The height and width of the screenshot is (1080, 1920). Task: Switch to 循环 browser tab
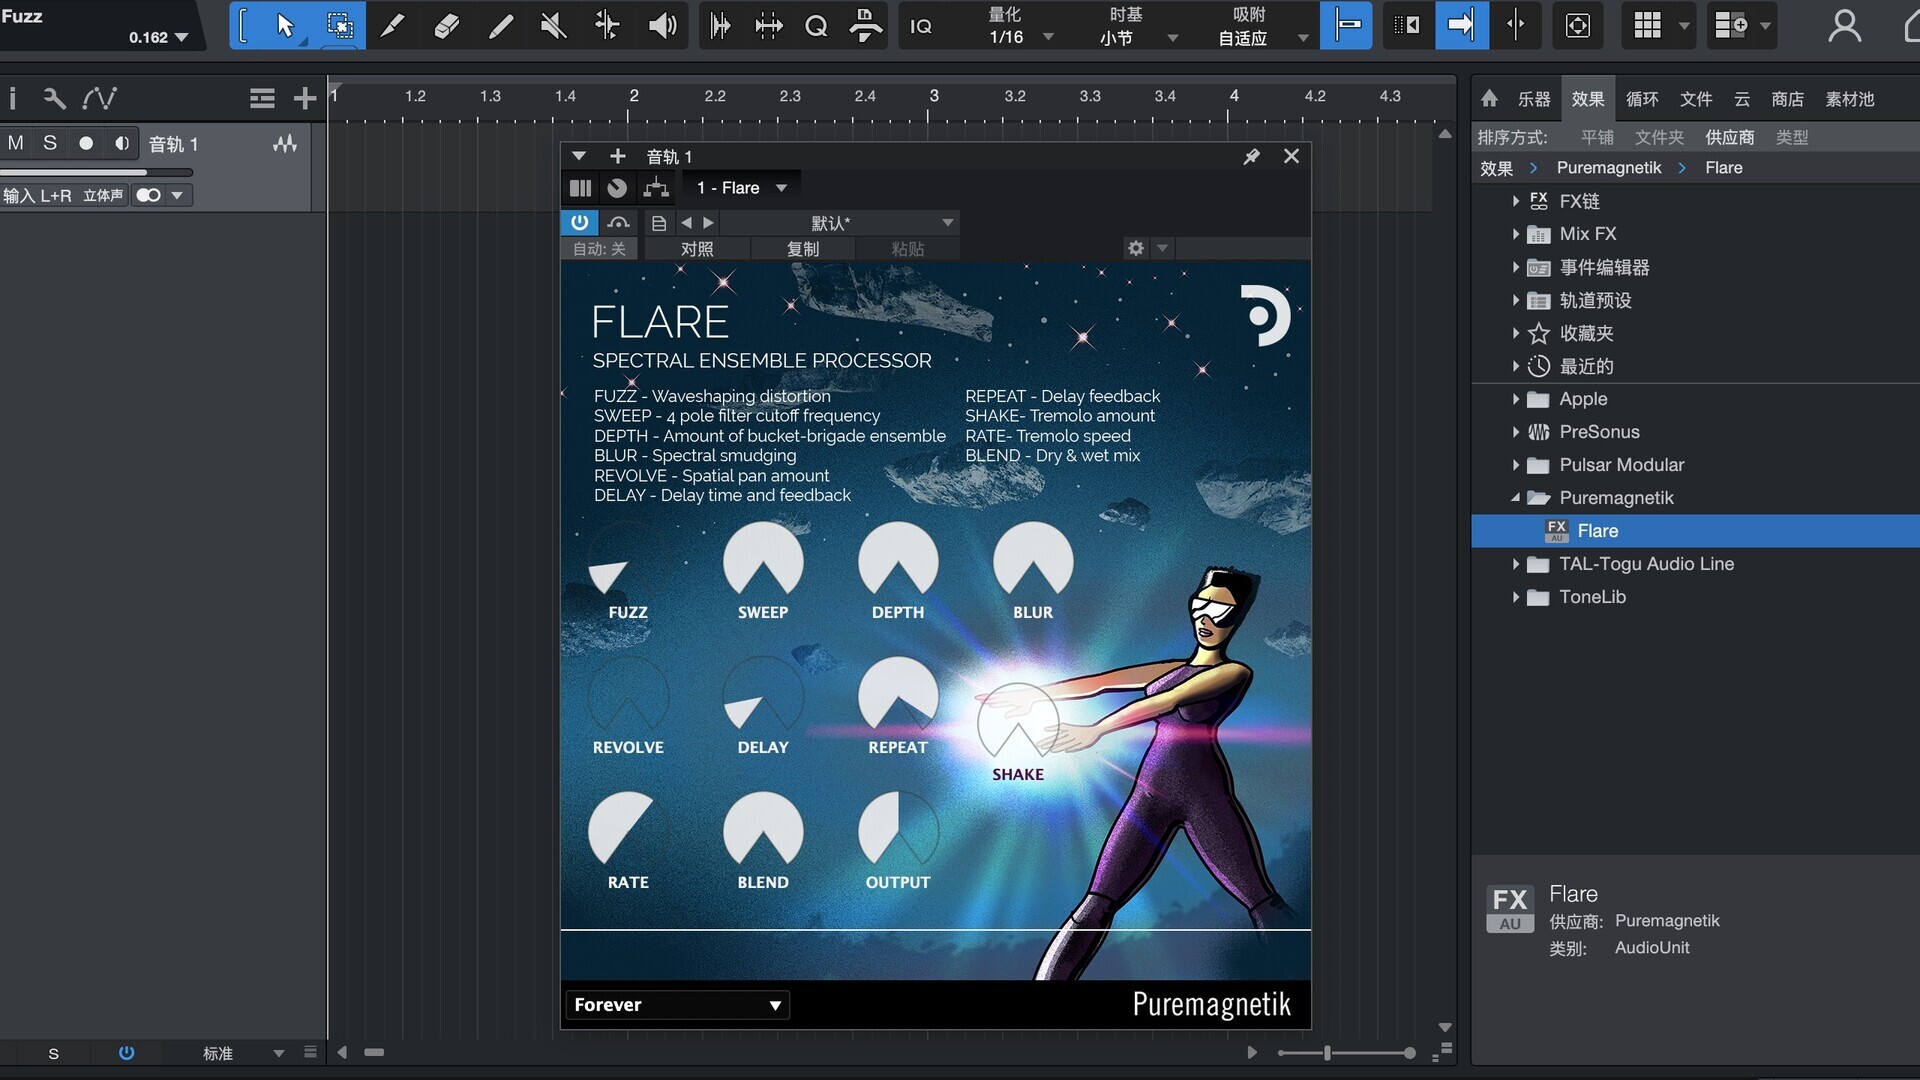pos(1641,99)
